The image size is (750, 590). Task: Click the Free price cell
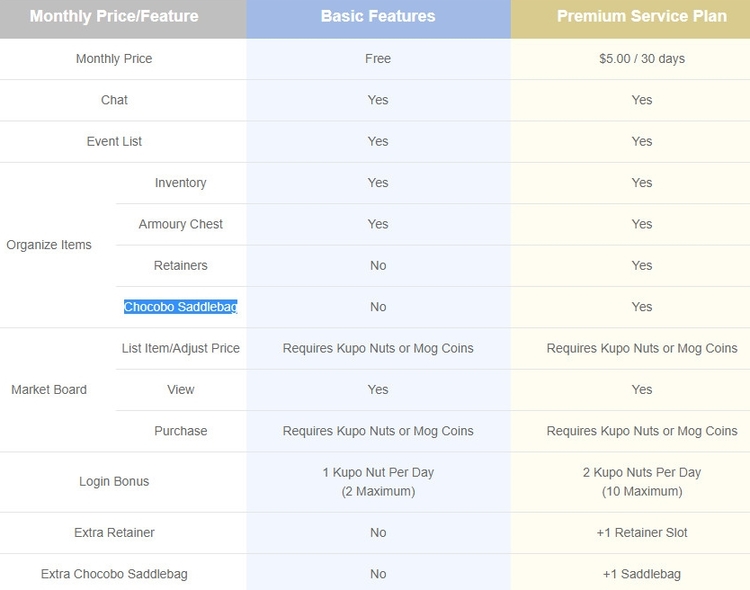coord(378,59)
